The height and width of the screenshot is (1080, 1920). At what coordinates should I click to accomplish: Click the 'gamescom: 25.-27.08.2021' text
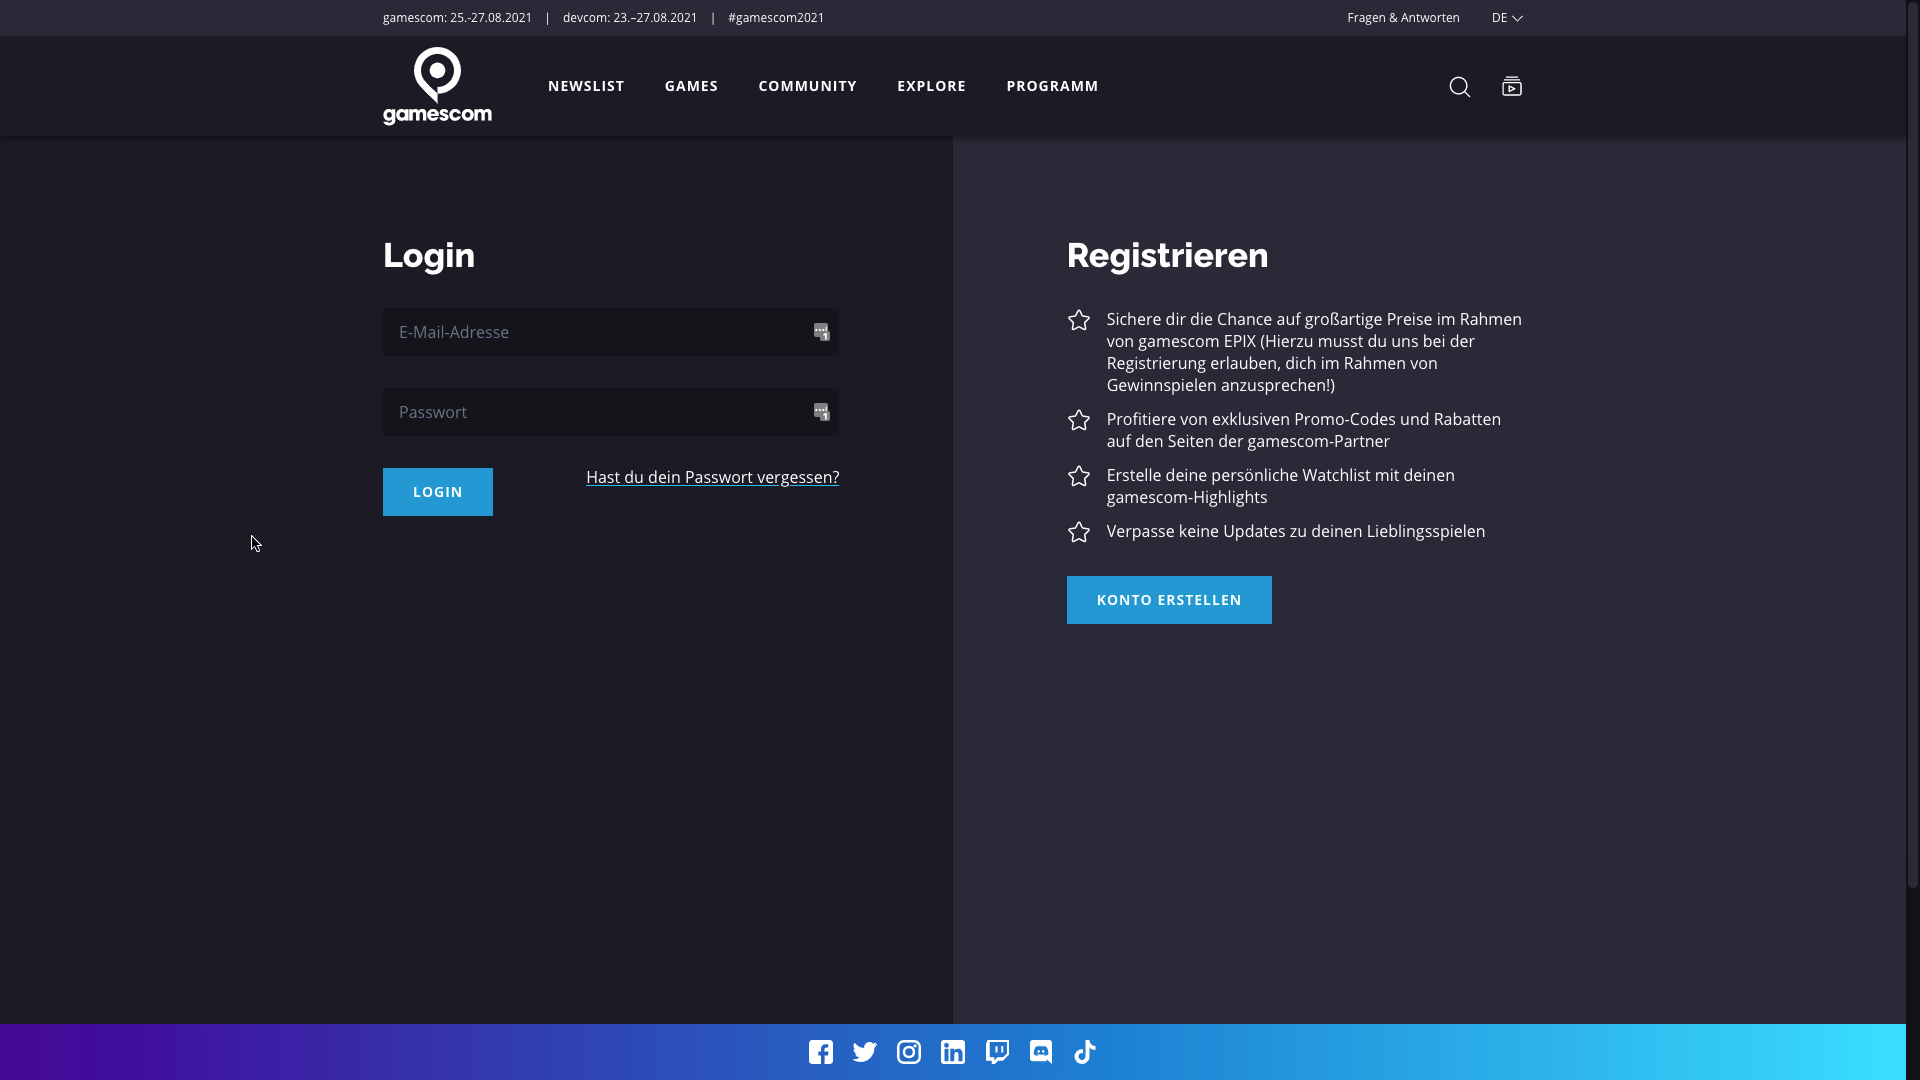(457, 18)
